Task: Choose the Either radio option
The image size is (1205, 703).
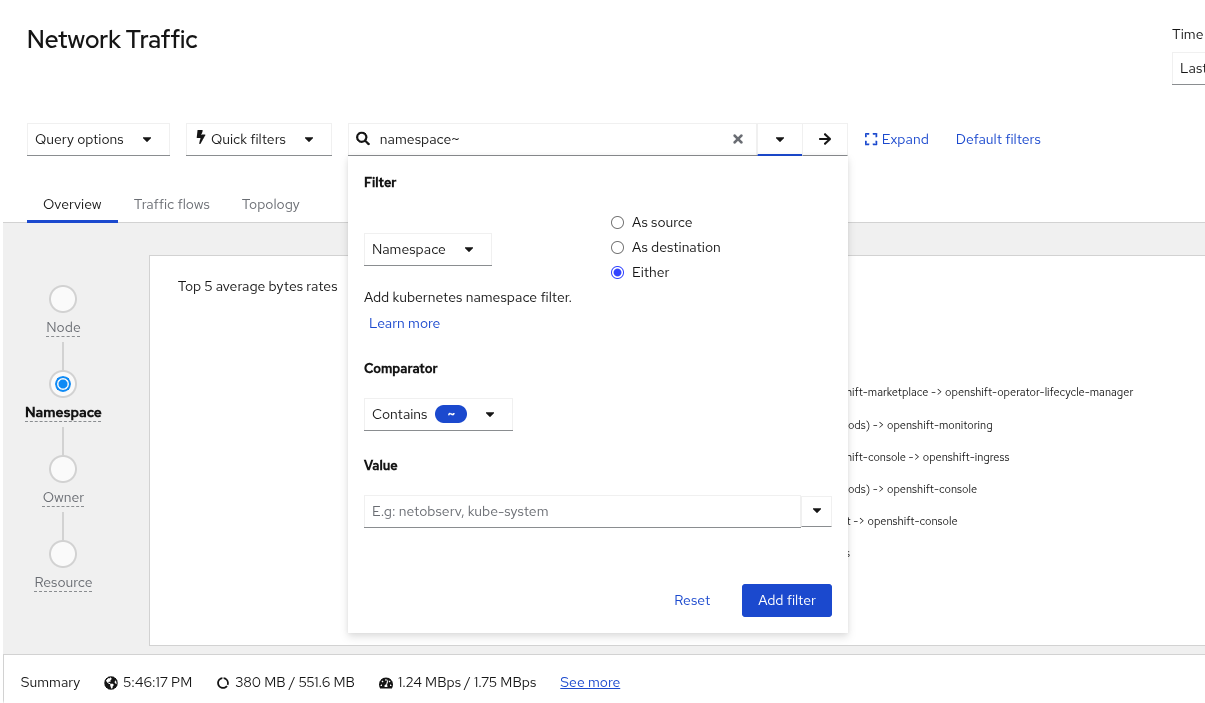Action: 617,272
